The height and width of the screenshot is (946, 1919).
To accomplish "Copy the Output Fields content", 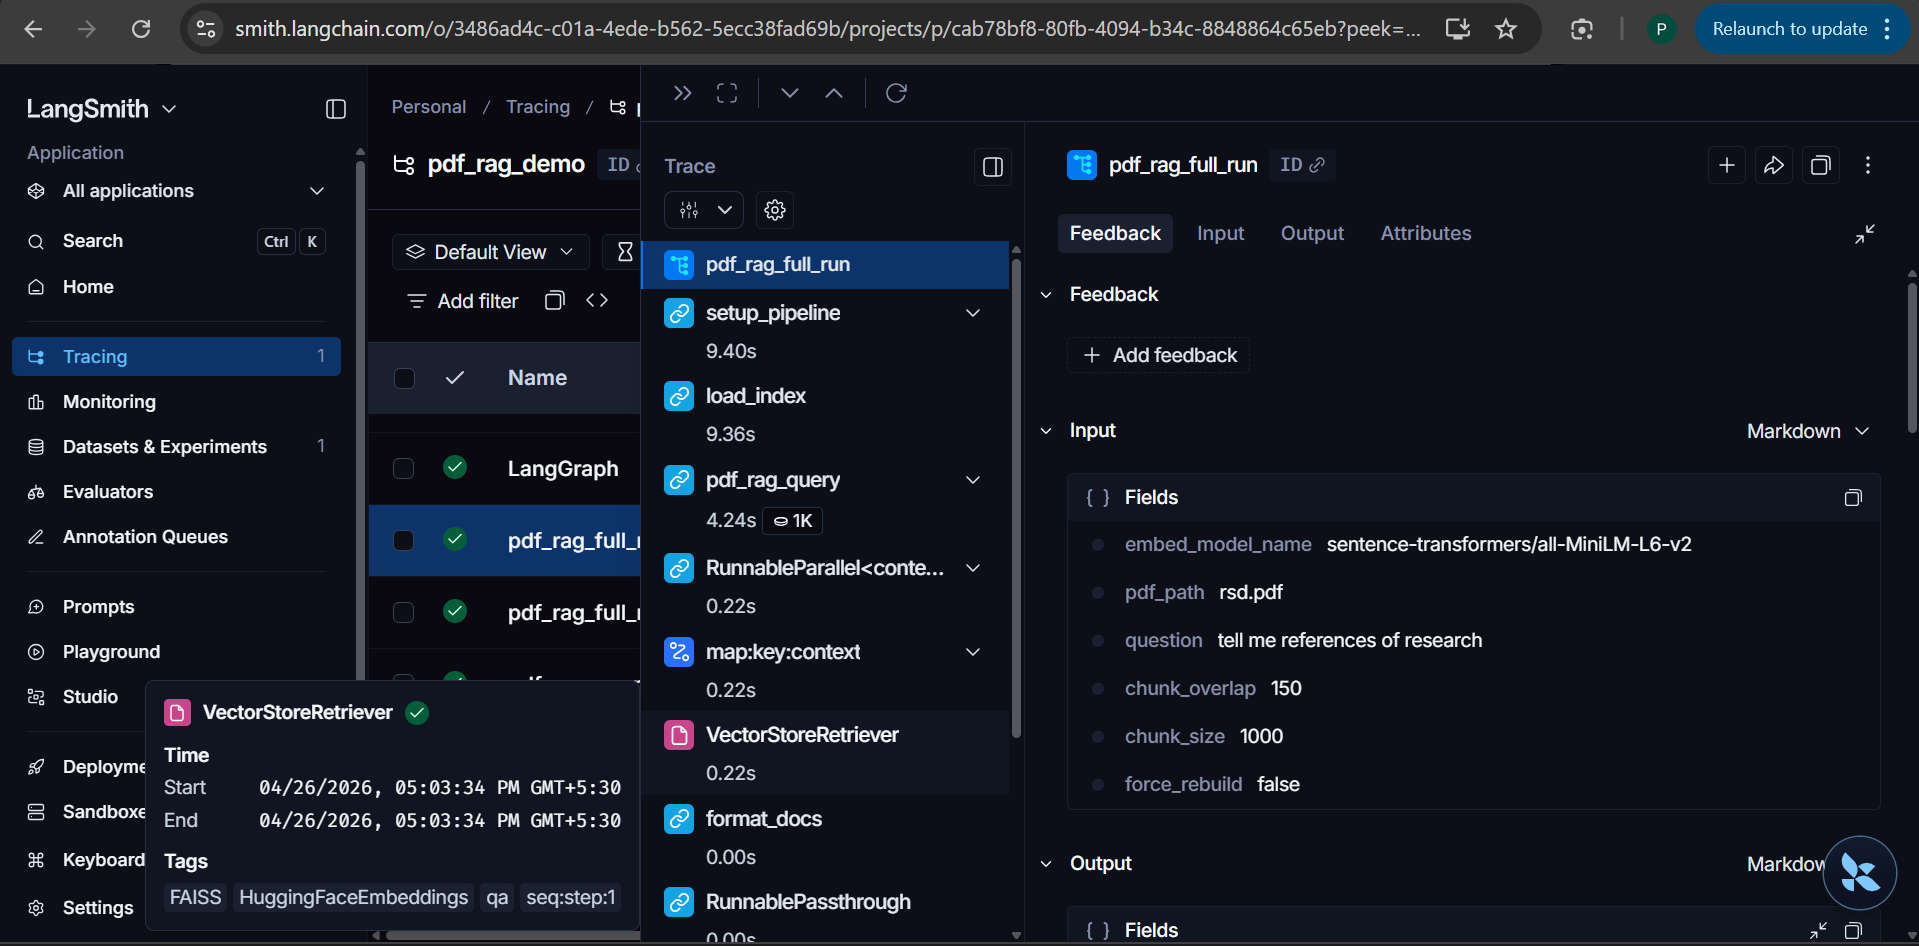I will point(1853,930).
